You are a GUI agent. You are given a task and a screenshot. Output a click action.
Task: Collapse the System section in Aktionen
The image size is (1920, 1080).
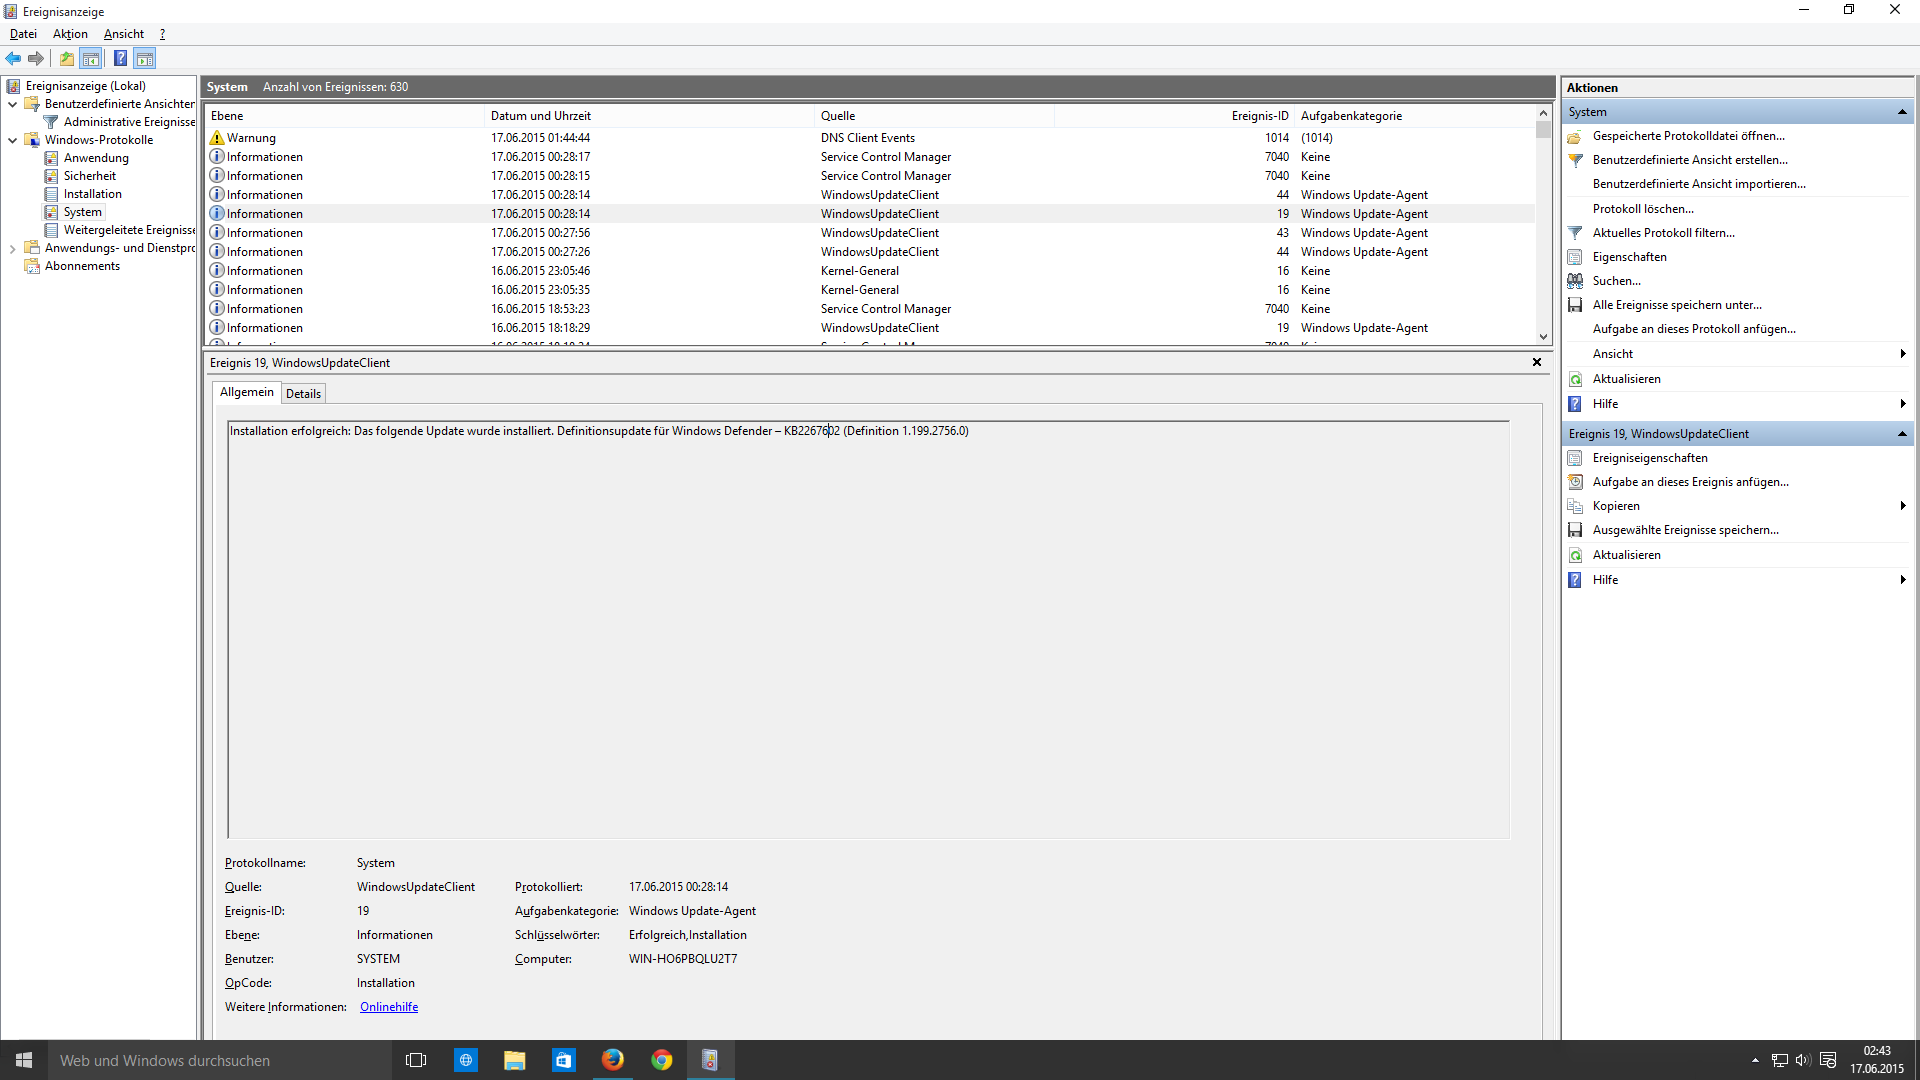coord(1901,112)
